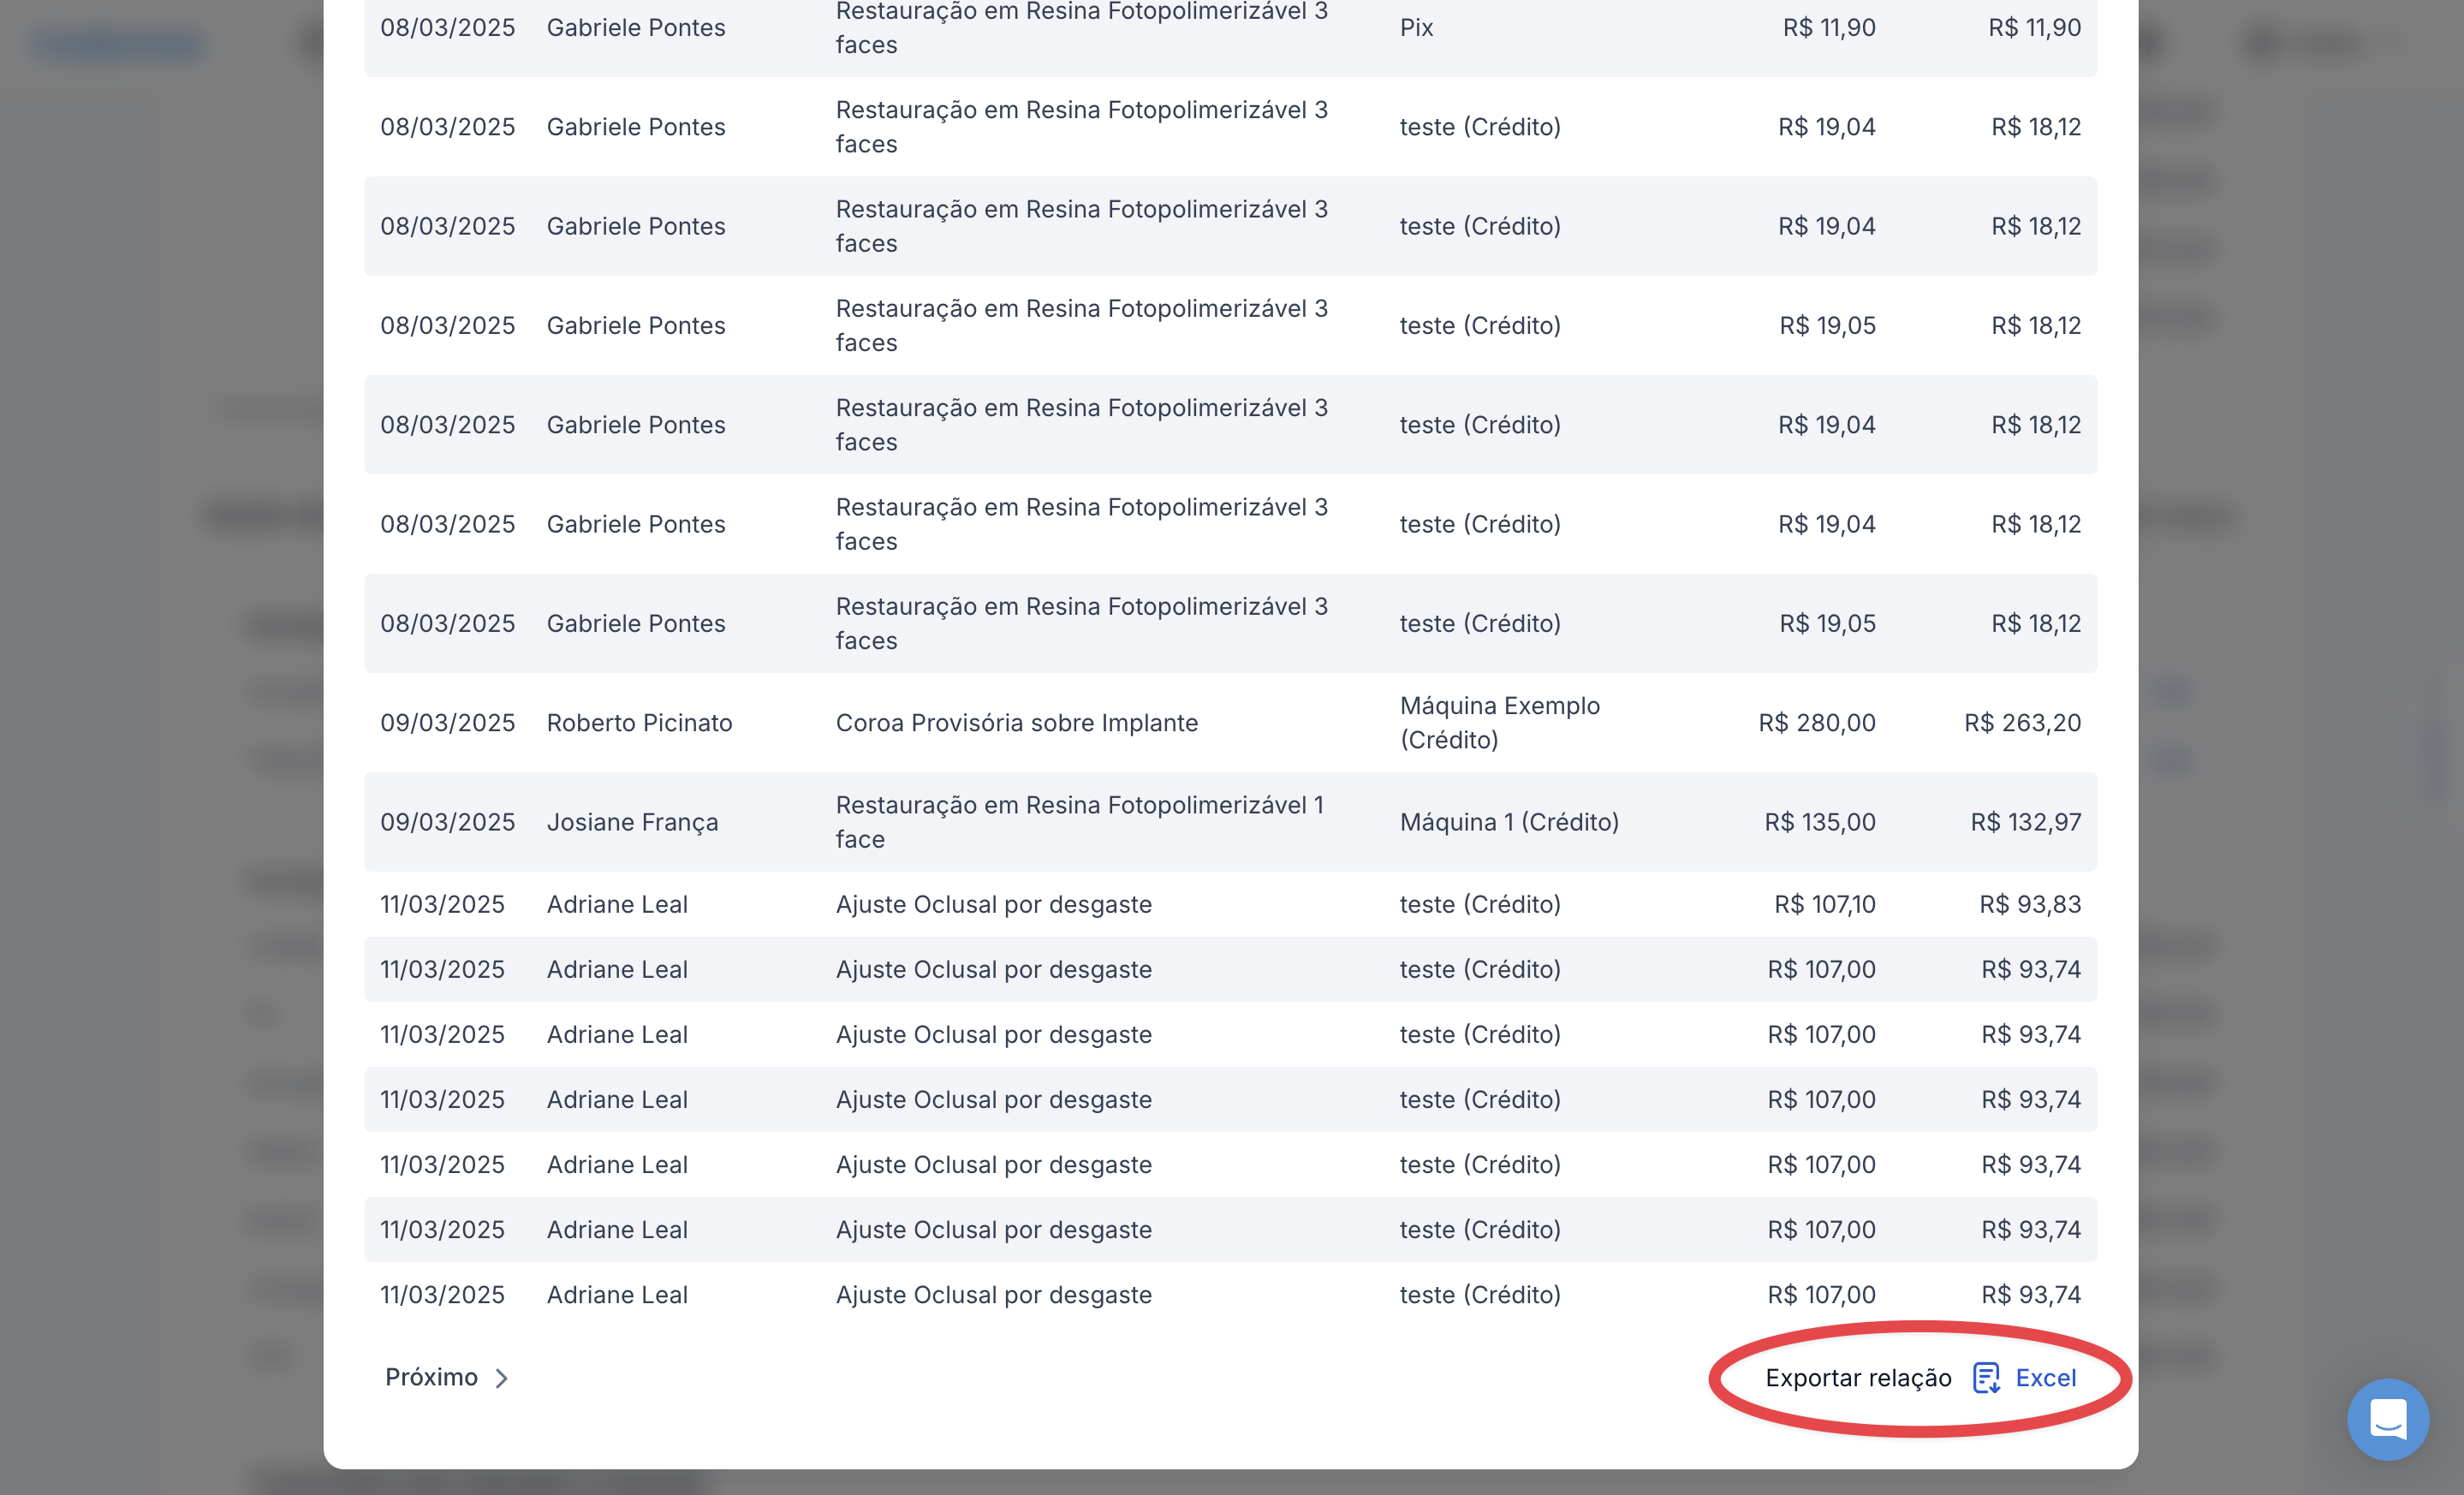Image resolution: width=2464 pixels, height=1495 pixels.
Task: Click the R$ 135,00 amount
Action: 1819,822
